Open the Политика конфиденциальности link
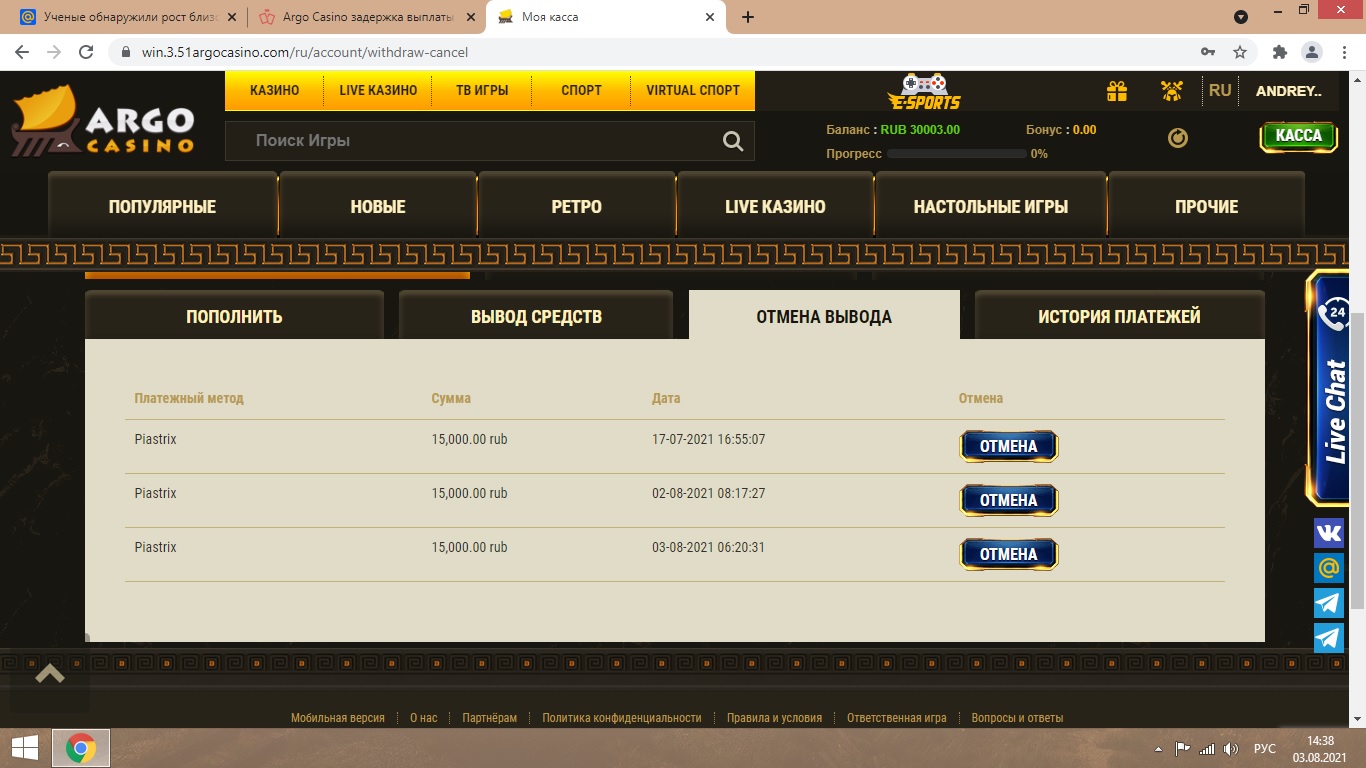This screenshot has height=768, width=1366. pyautogui.click(x=622, y=718)
